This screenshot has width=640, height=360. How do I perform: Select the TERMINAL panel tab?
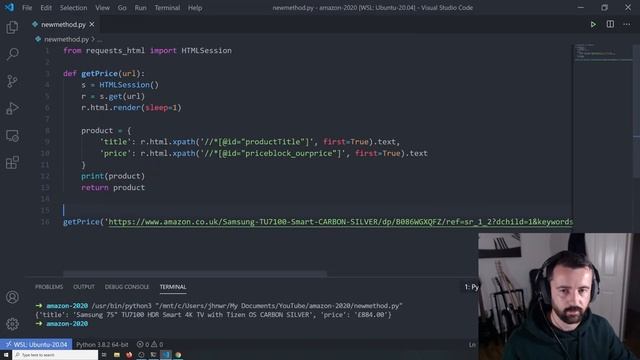coord(173,287)
